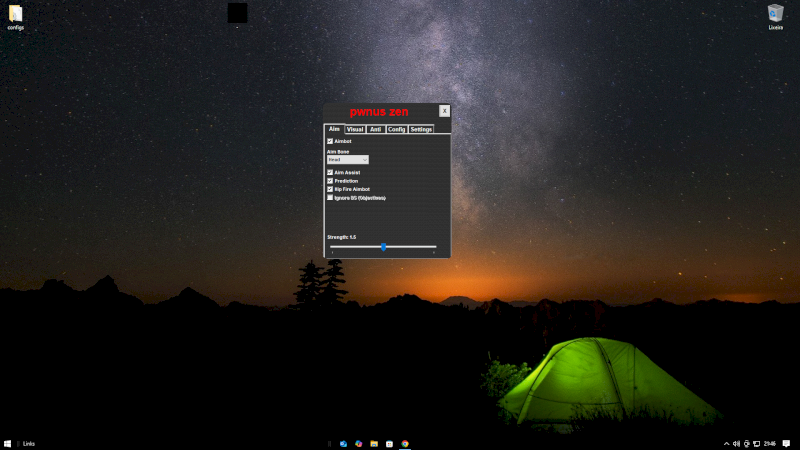Click the black square desktop icon
Image resolution: width=800 pixels, height=450 pixels.
[237, 13]
